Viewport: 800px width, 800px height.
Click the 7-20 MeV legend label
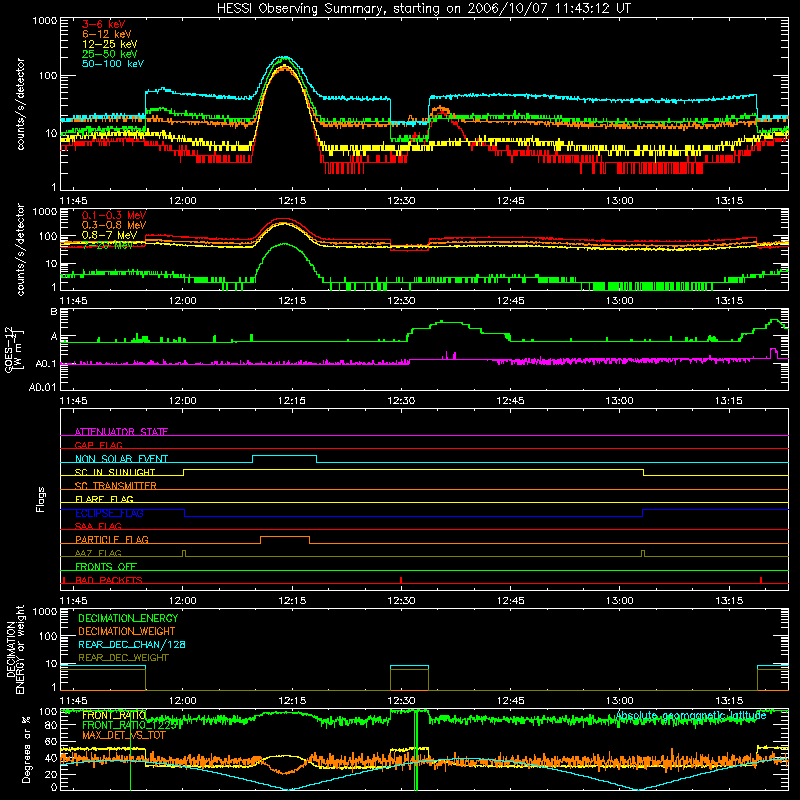pos(108,245)
